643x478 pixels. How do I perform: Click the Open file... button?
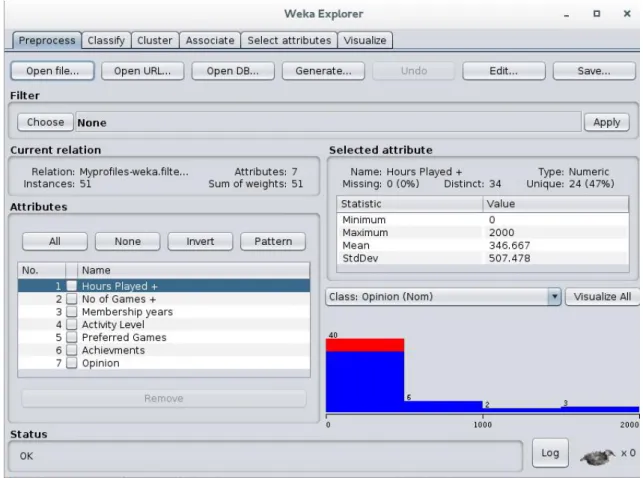click(52, 71)
